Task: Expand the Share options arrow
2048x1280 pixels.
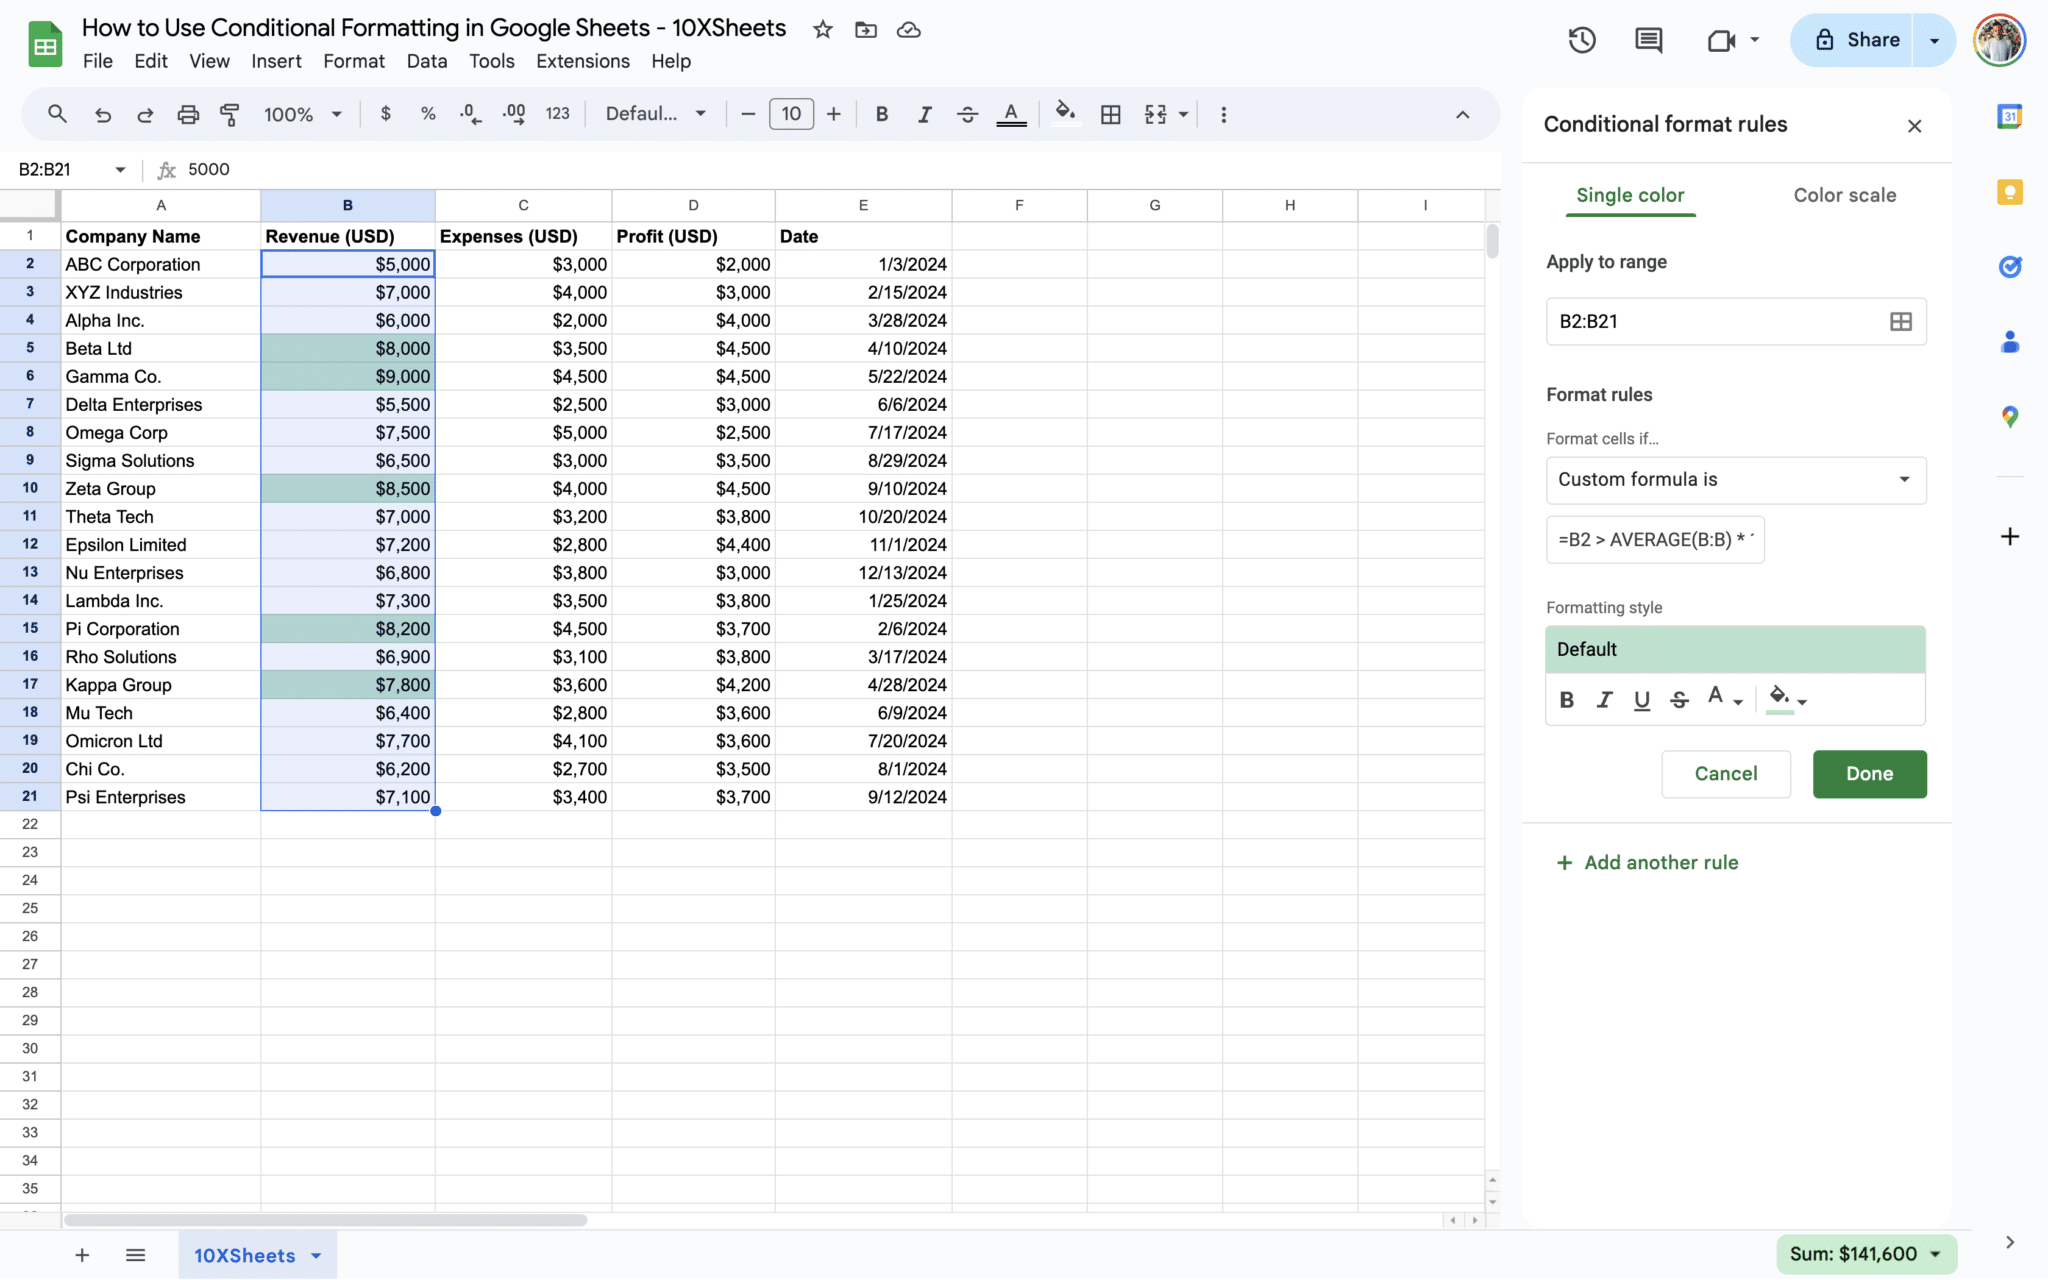Action: tap(1934, 40)
